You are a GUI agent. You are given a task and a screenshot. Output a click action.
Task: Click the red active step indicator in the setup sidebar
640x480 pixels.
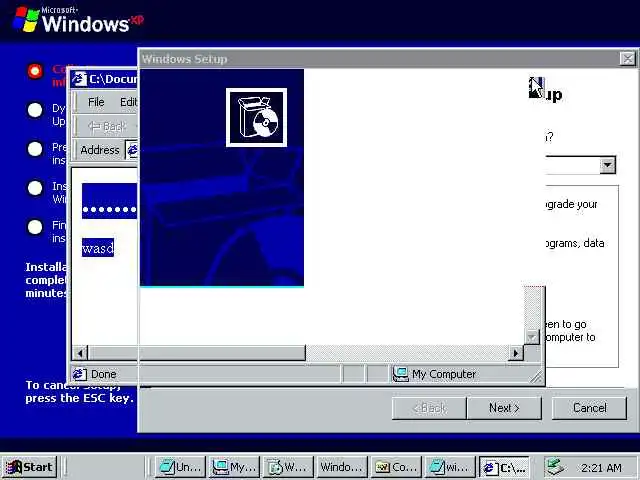click(35, 71)
